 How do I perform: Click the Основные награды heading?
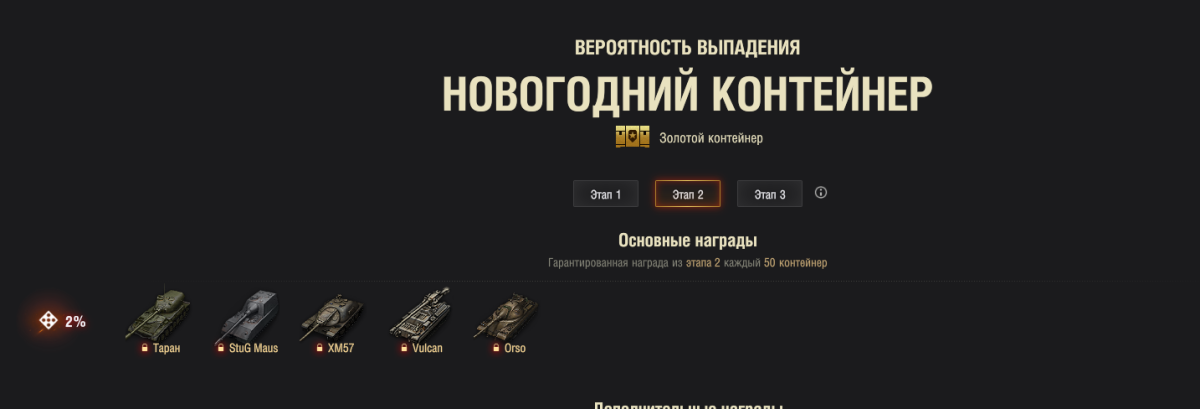(688, 241)
